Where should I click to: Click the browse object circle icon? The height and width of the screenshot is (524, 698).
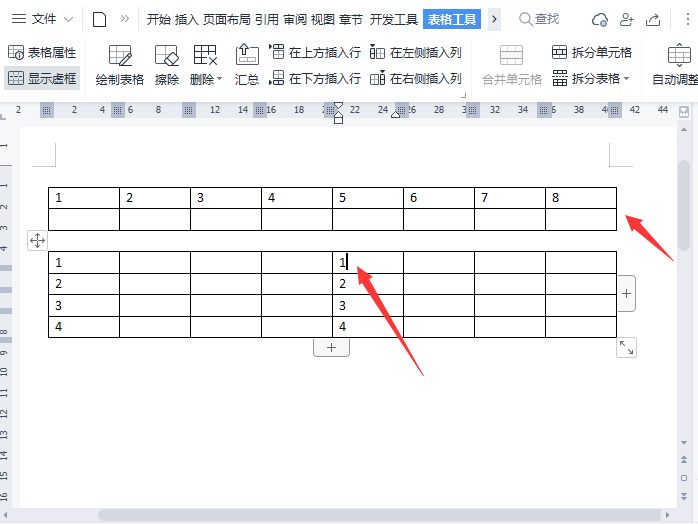(x=684, y=478)
